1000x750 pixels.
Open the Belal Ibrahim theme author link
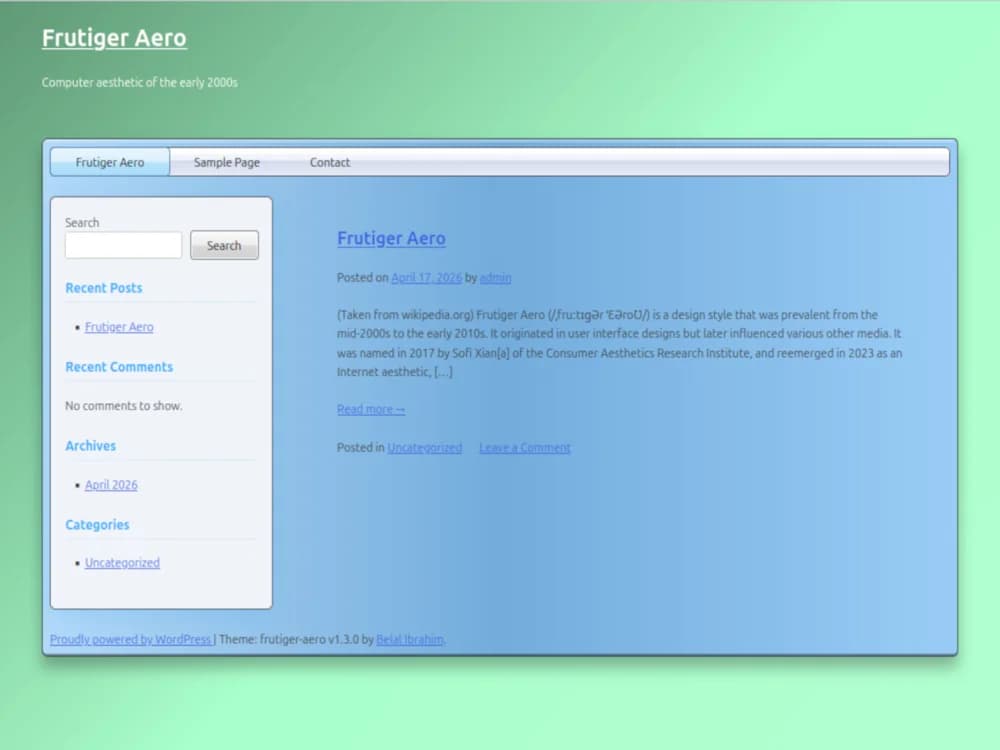tap(410, 639)
